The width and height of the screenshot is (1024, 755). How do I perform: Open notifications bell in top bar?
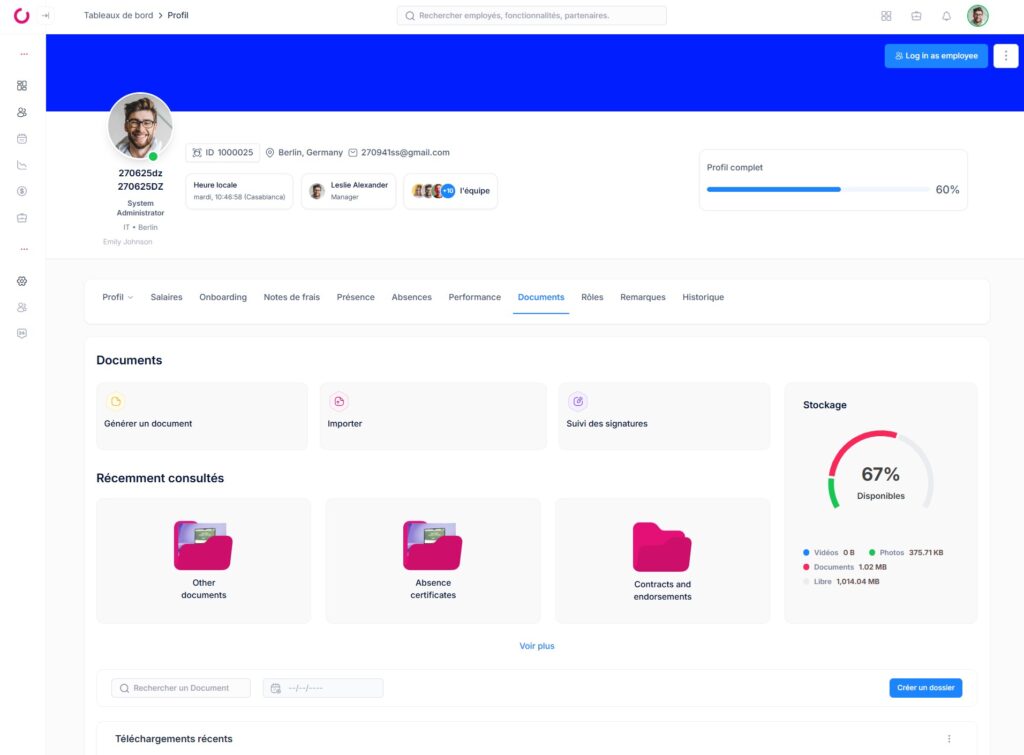click(x=946, y=16)
